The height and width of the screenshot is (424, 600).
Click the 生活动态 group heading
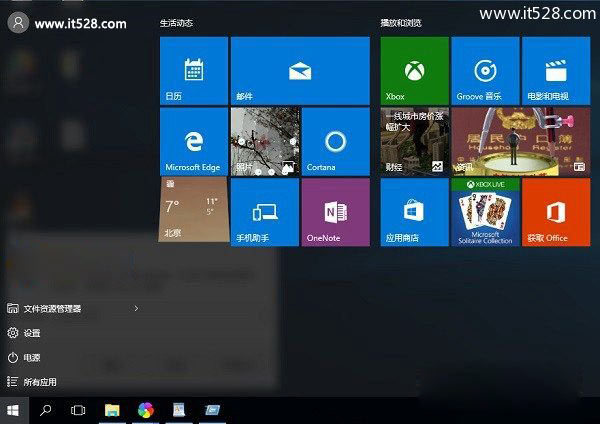coord(176,23)
